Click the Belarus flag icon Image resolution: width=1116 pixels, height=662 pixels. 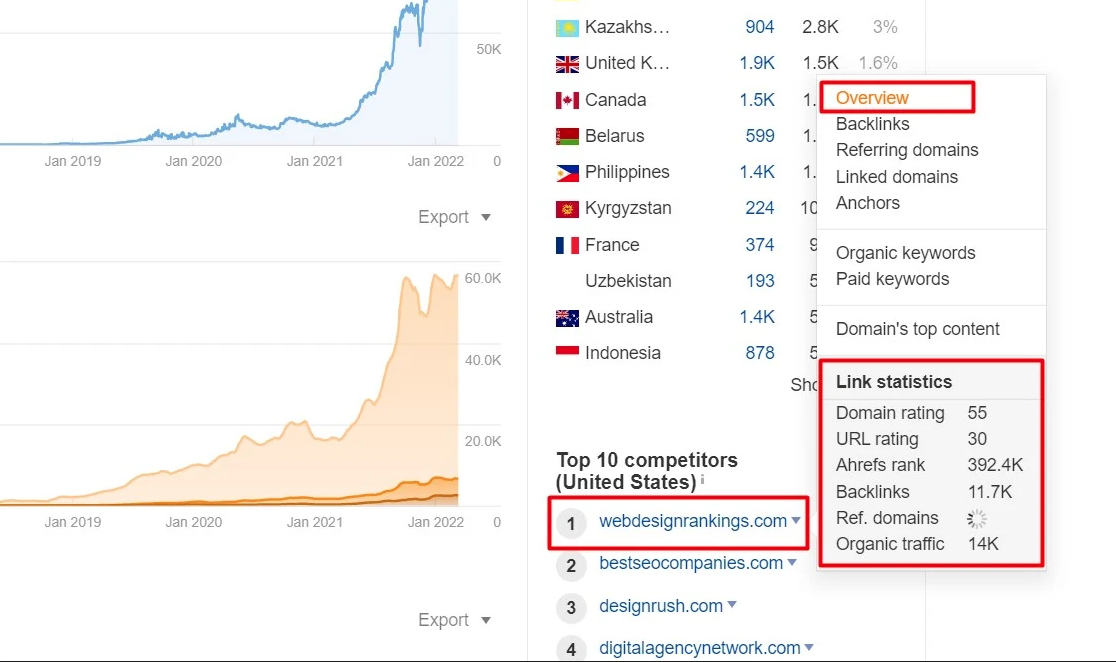[x=566, y=136]
